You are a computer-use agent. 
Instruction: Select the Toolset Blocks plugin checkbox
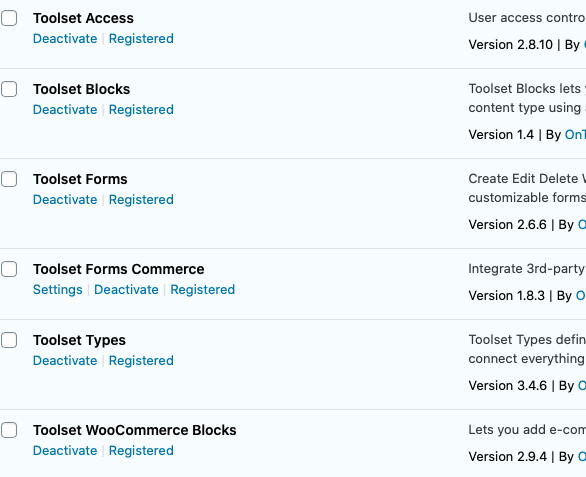(x=9, y=89)
